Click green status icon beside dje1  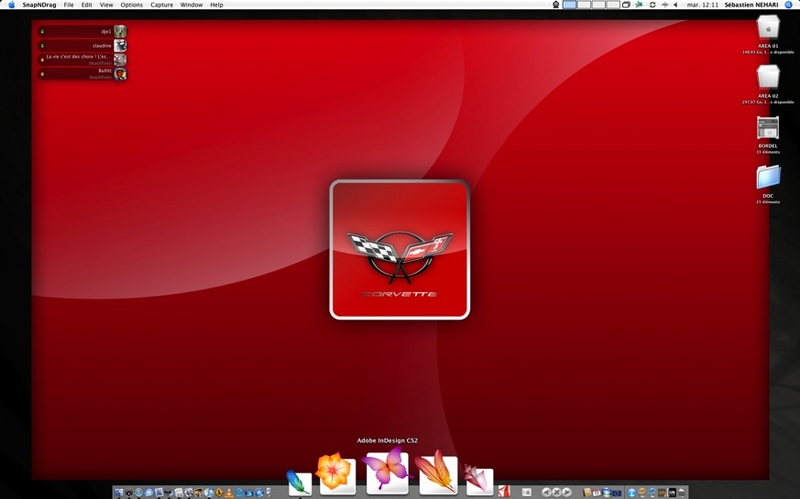tap(42, 32)
